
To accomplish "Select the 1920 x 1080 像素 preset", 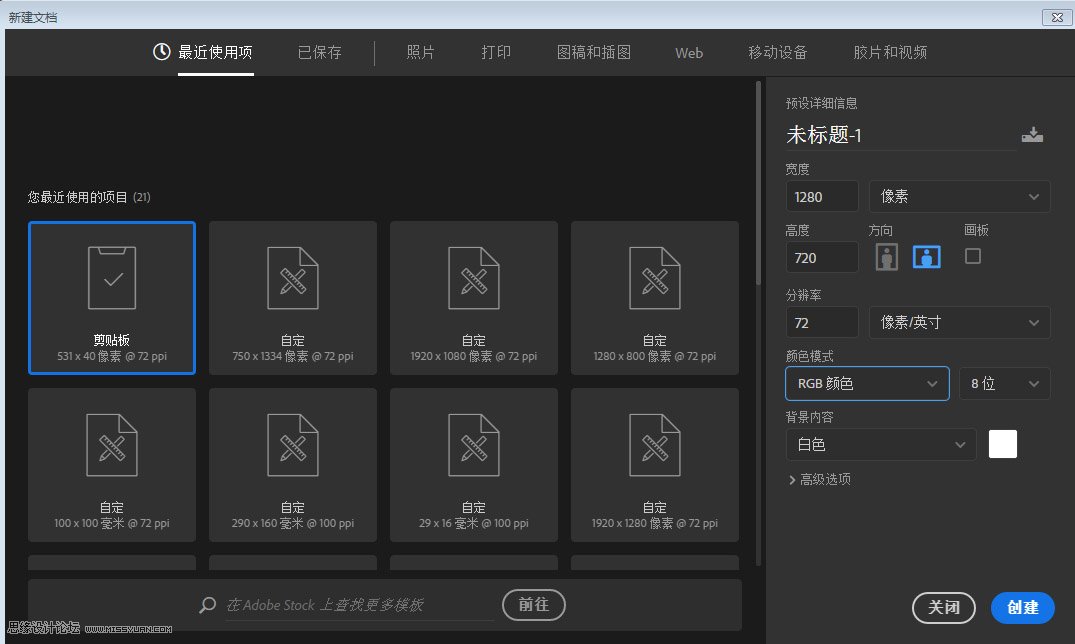I will click(473, 297).
